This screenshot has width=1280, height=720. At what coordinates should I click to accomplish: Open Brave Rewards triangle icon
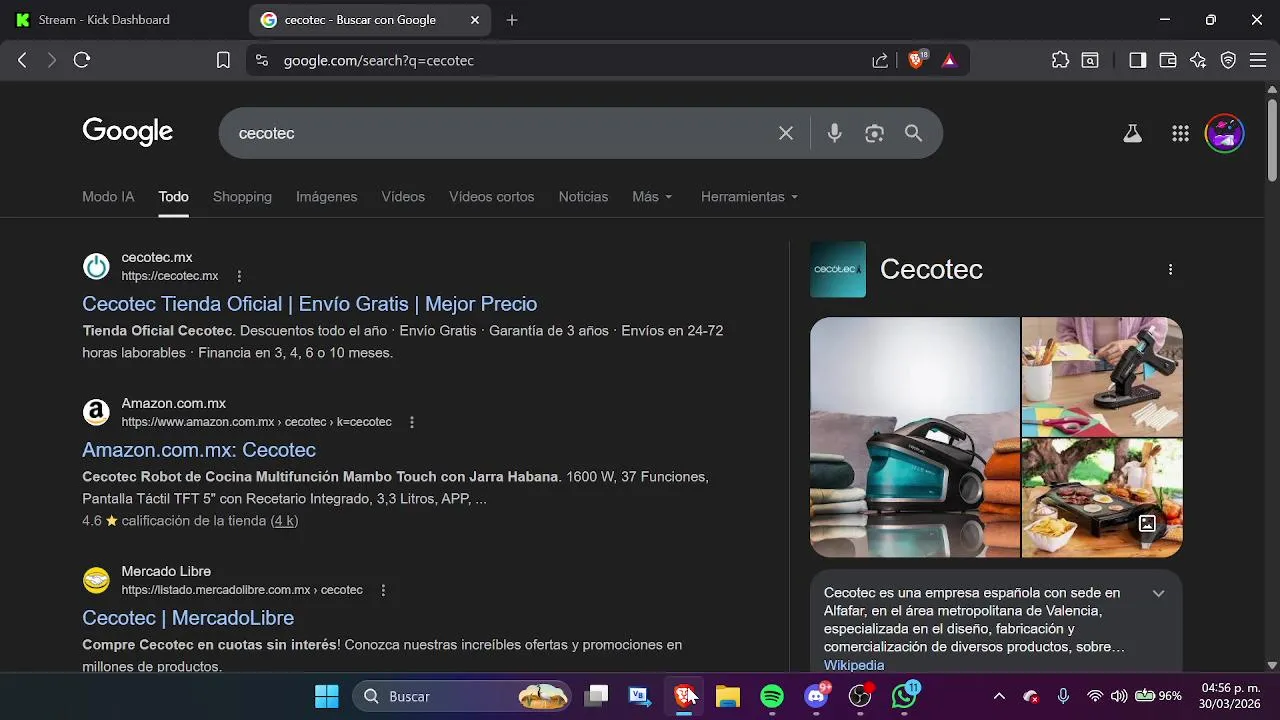[x=949, y=60]
